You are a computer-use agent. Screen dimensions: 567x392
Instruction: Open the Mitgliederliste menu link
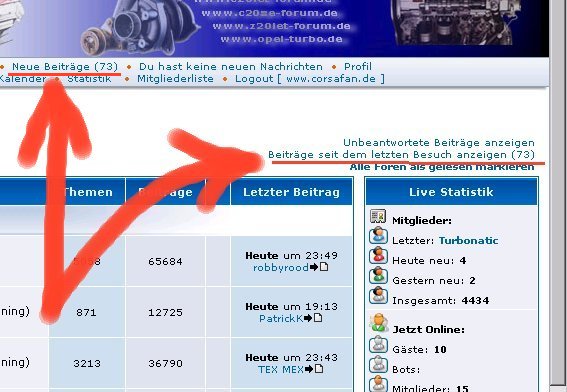[175, 78]
